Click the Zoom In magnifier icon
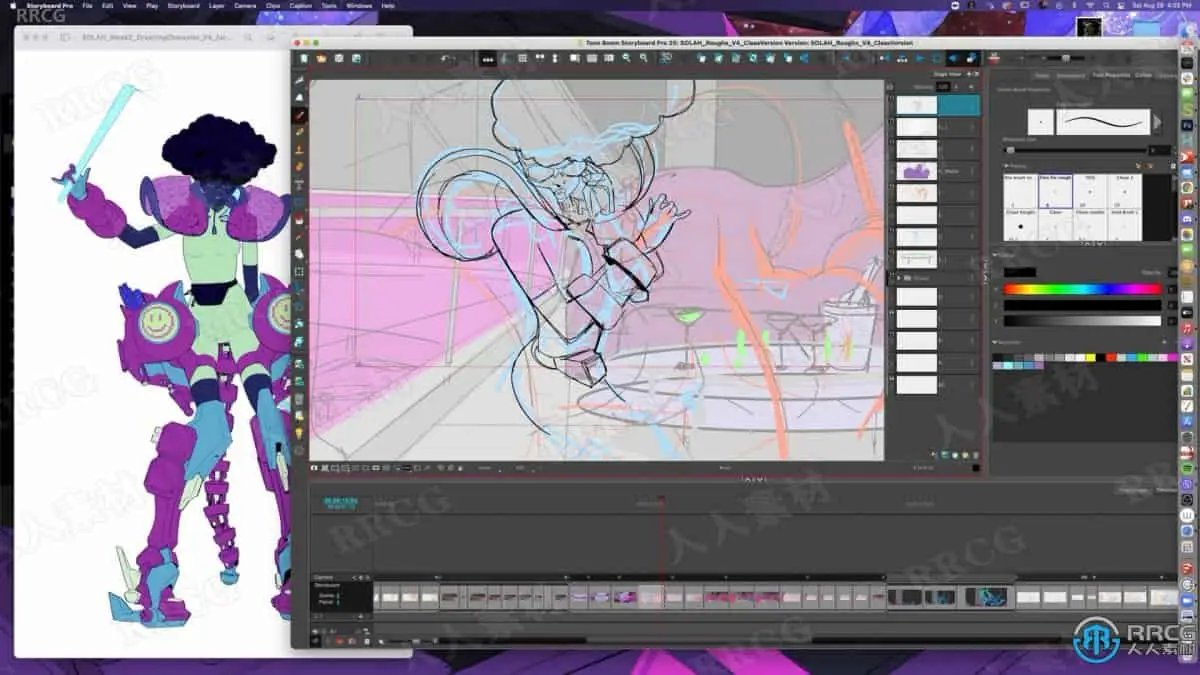 coord(626,59)
